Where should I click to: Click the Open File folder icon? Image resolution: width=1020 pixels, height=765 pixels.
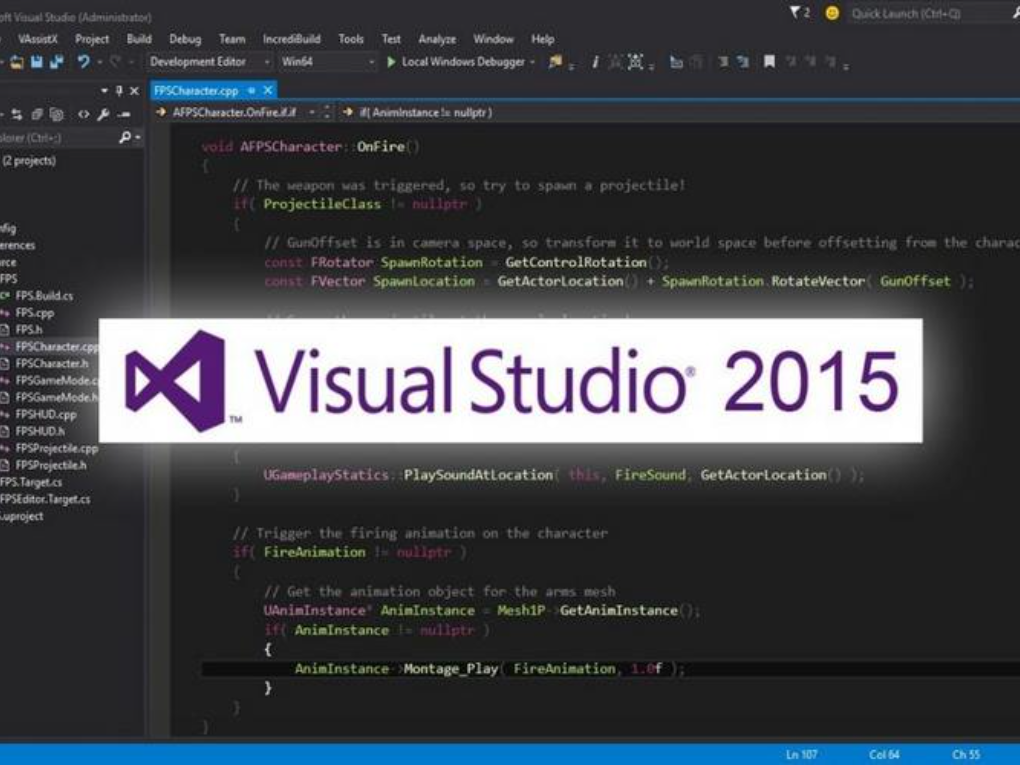(16, 62)
